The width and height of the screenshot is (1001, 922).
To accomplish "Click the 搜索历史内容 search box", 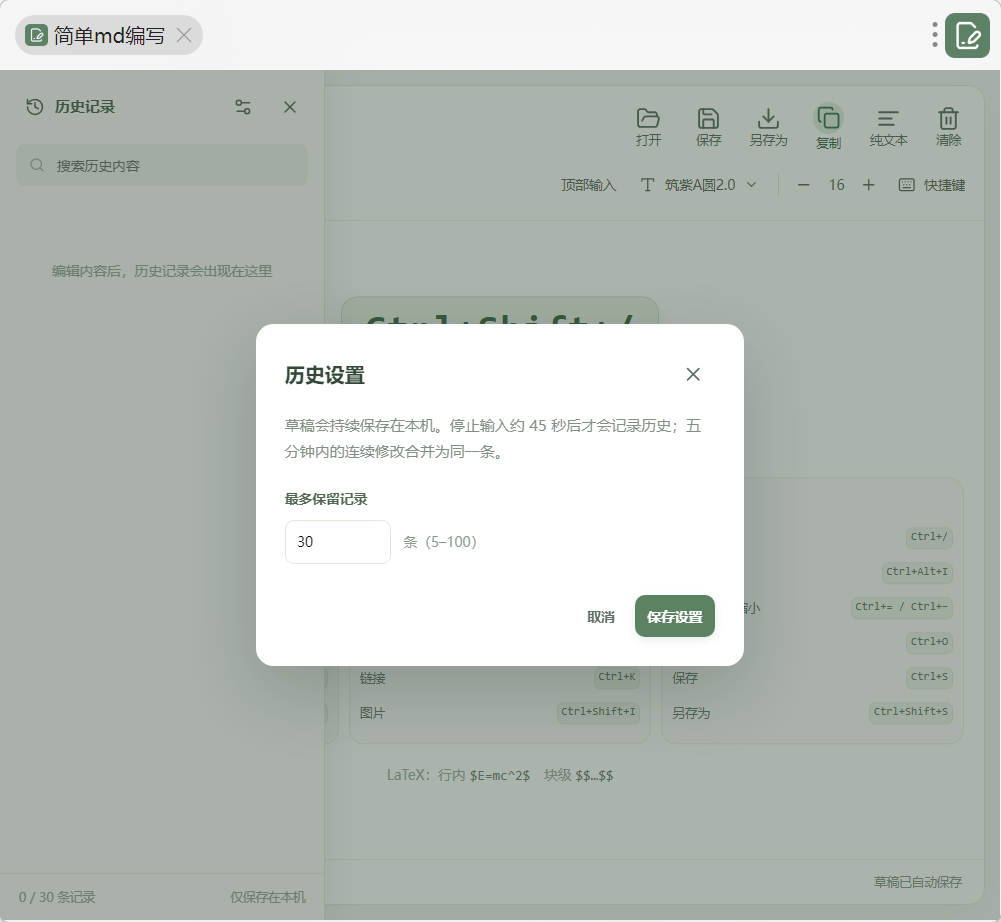I will (x=162, y=165).
